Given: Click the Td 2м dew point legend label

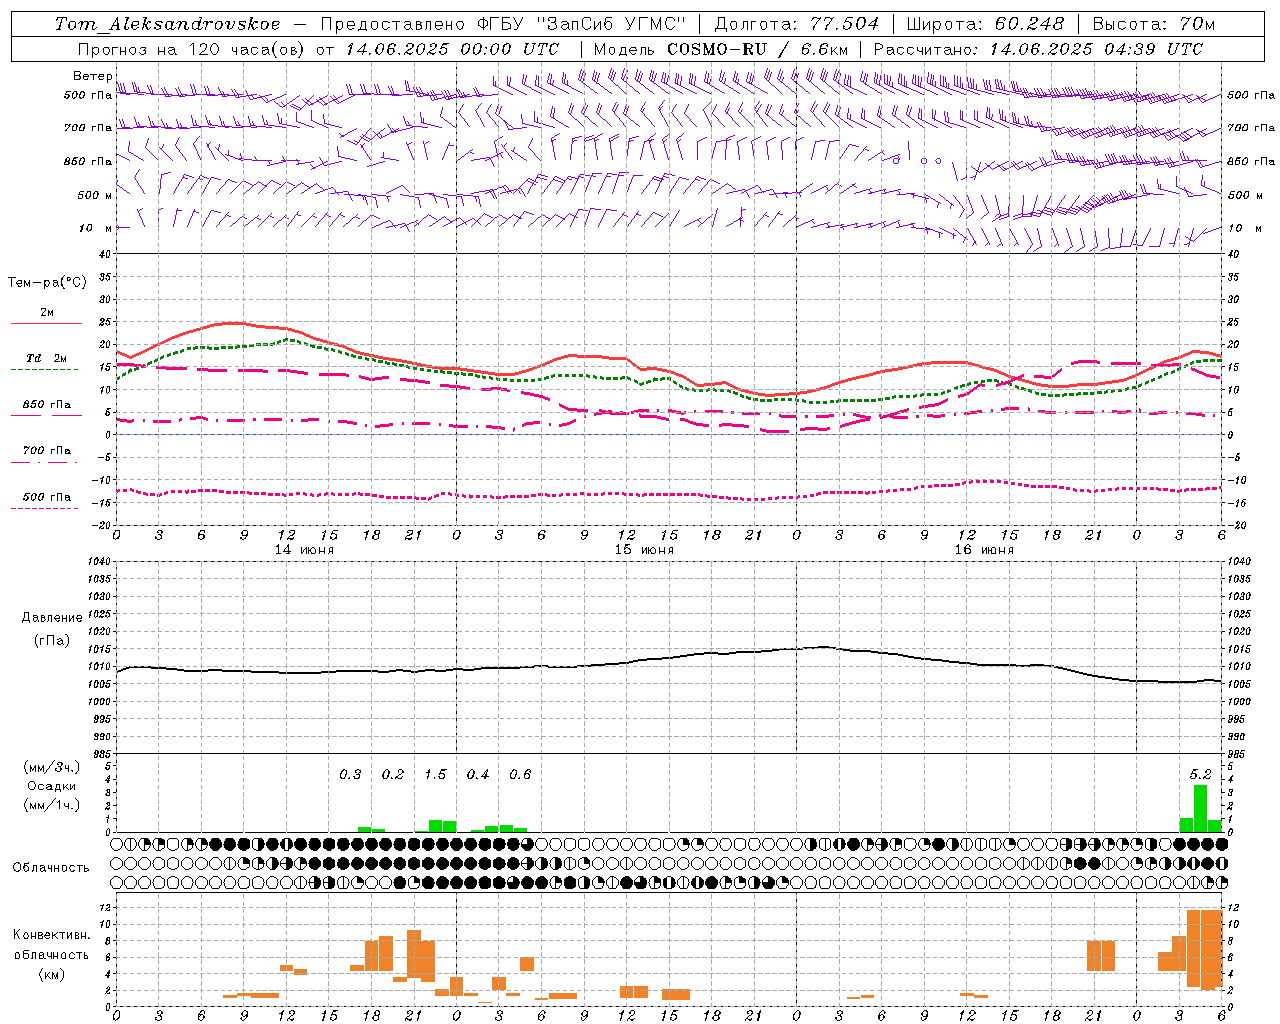Looking at the screenshot, I should tap(46, 358).
